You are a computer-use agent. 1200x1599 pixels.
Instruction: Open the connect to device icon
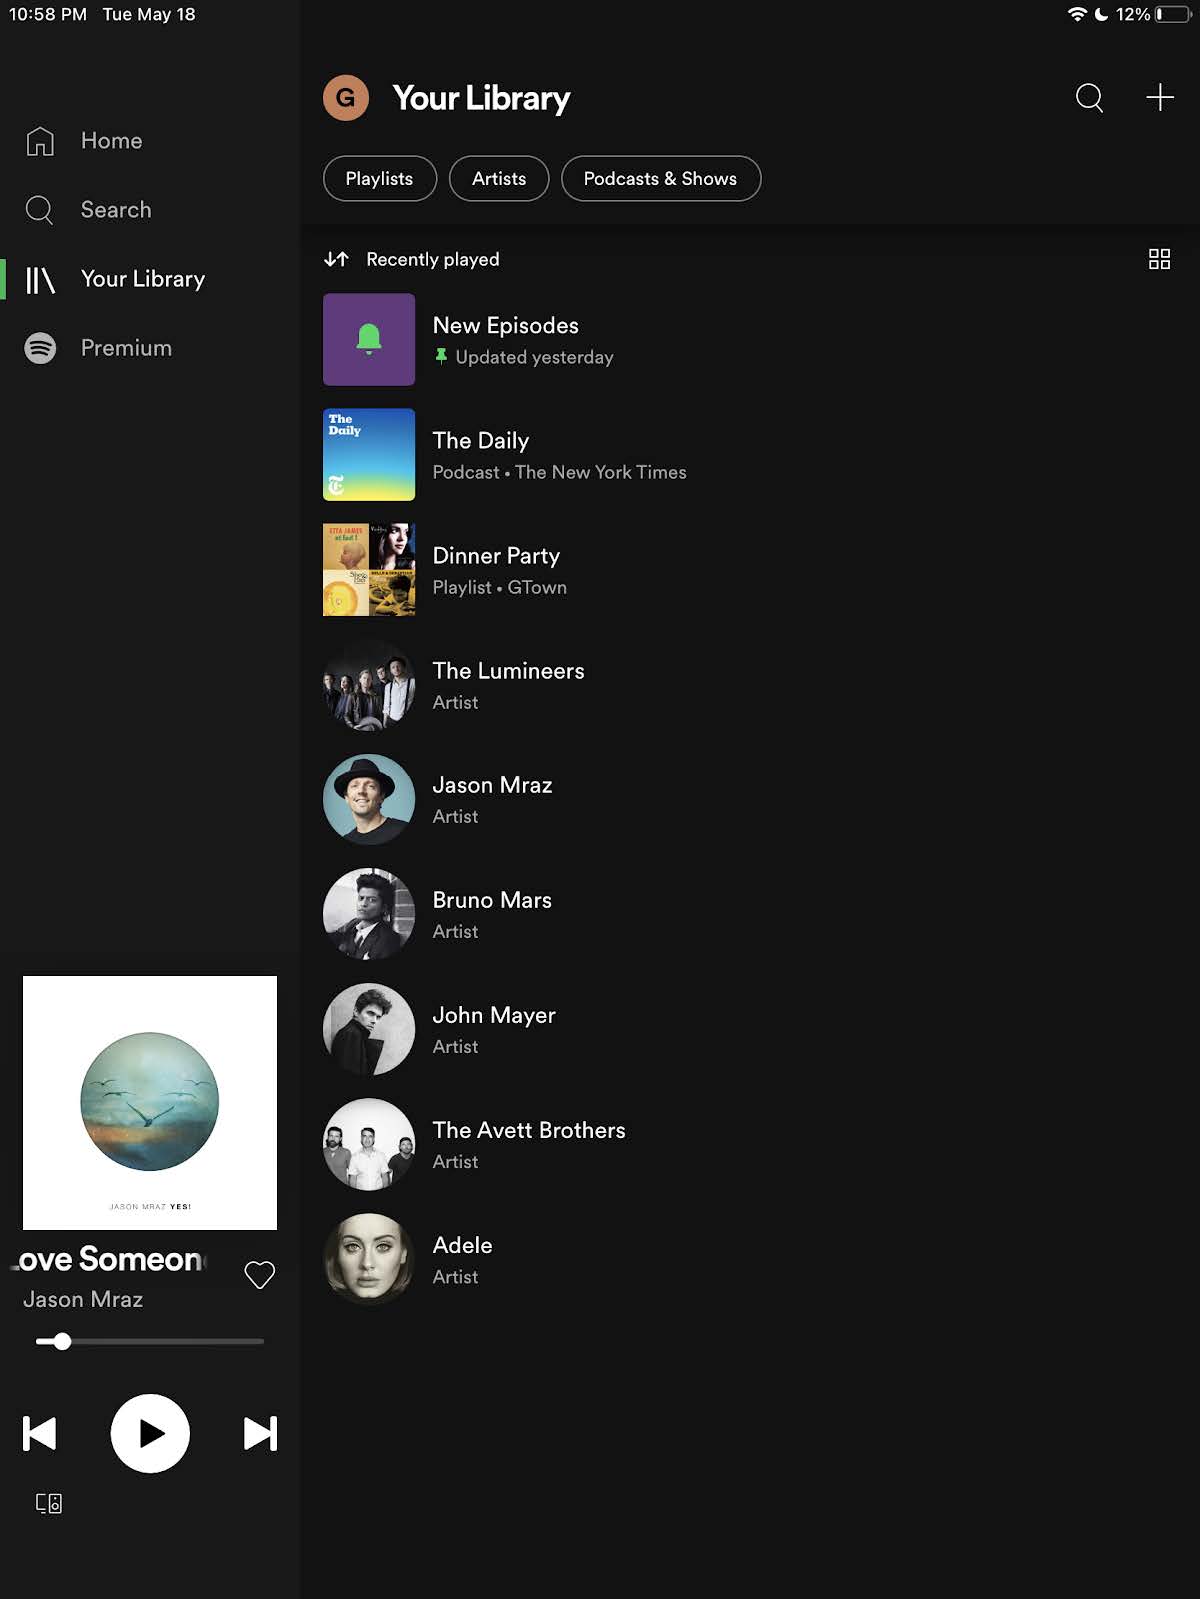point(49,1503)
